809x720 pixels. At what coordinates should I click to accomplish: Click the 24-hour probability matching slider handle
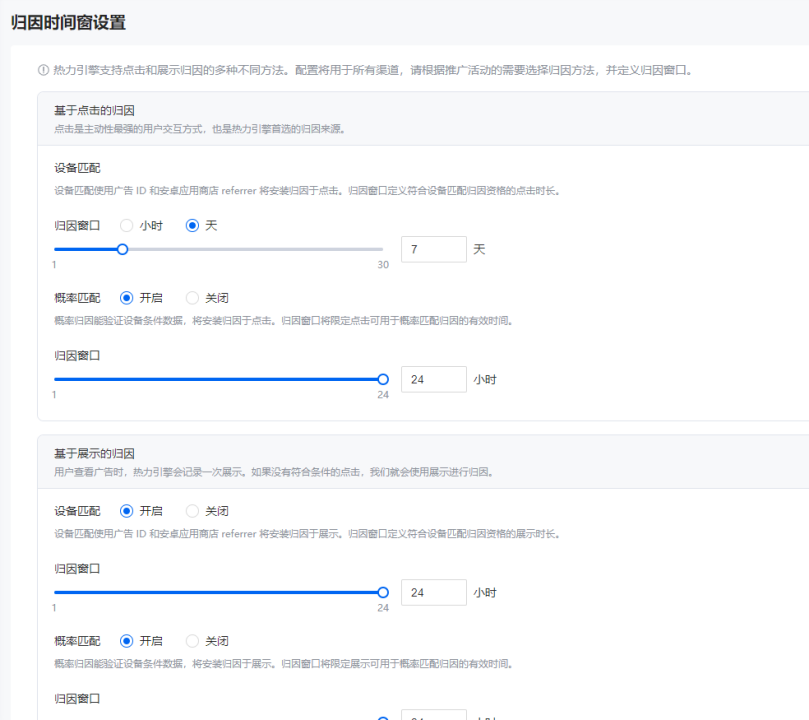(x=382, y=379)
